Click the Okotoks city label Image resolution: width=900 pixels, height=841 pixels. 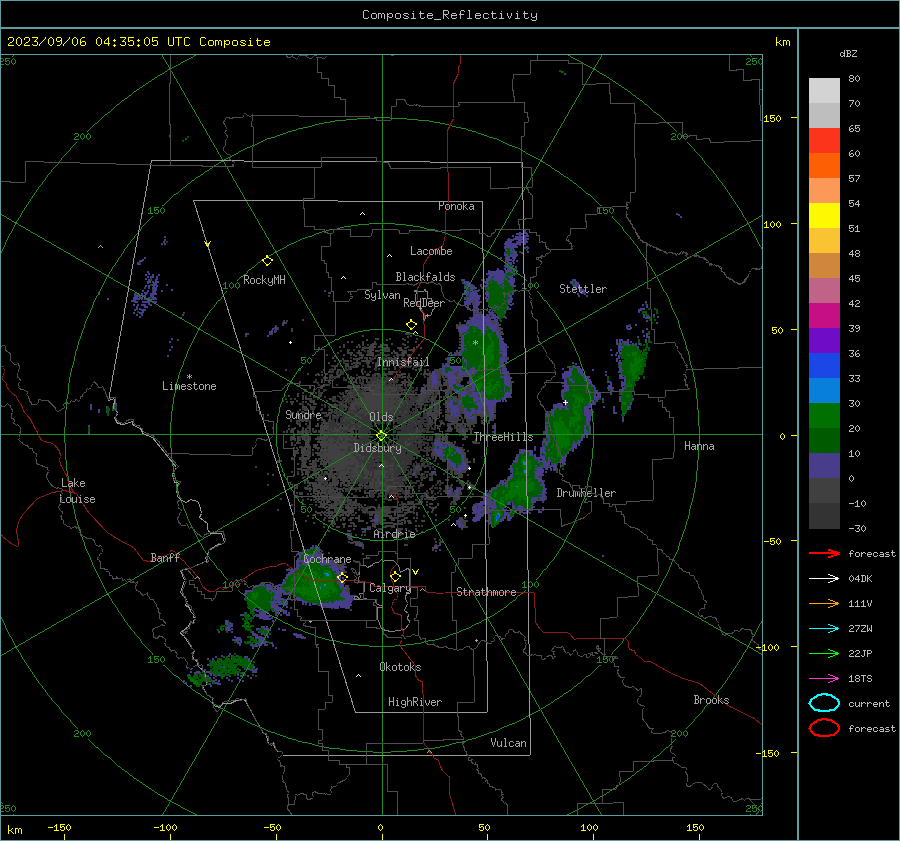[x=400, y=667]
